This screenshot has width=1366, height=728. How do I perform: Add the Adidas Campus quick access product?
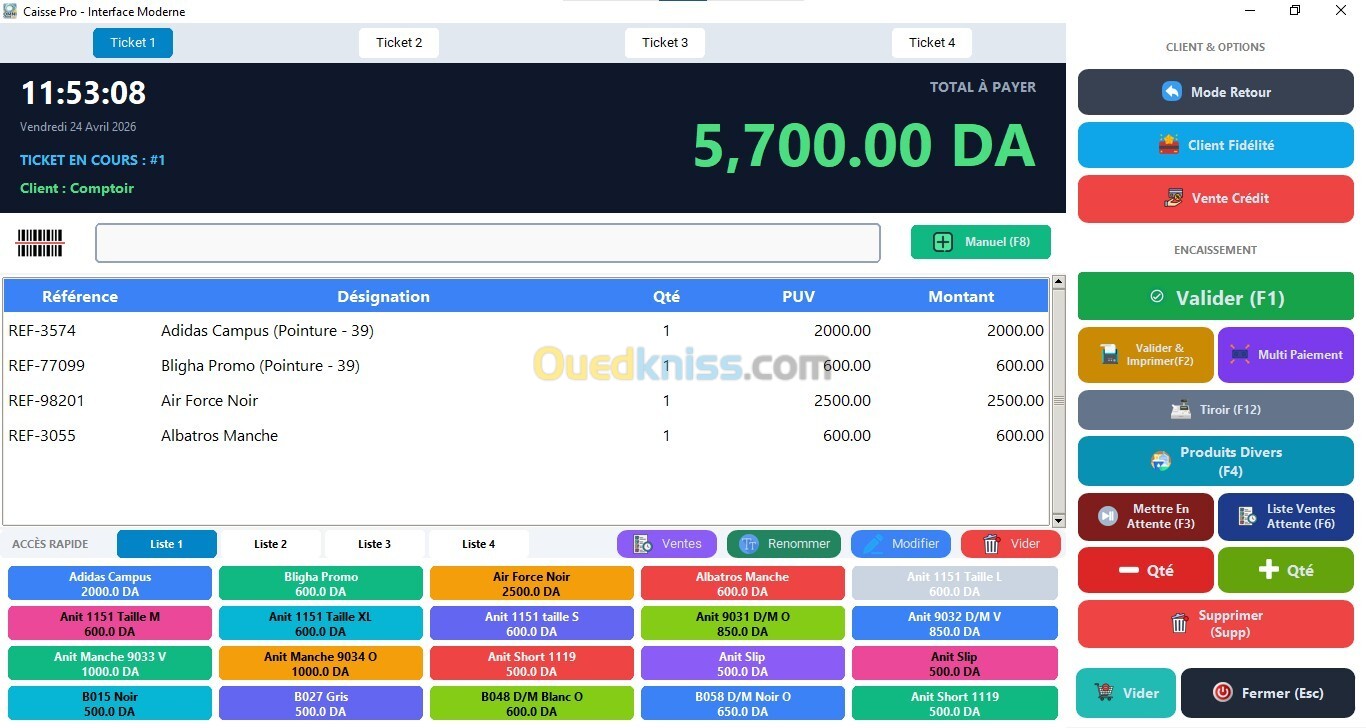pos(110,584)
